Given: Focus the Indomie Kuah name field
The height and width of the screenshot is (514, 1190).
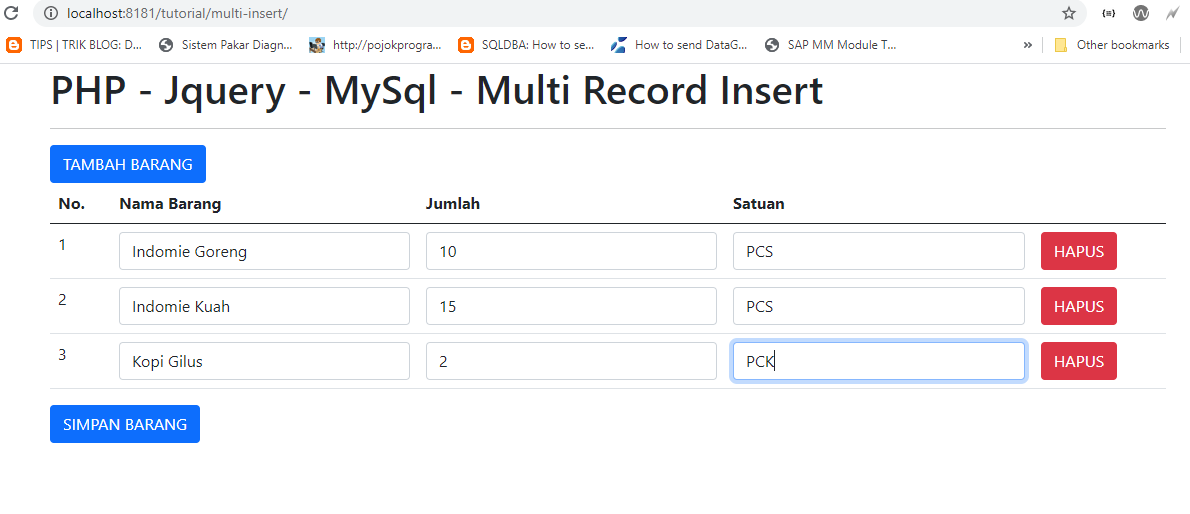Looking at the screenshot, I should tap(264, 306).
